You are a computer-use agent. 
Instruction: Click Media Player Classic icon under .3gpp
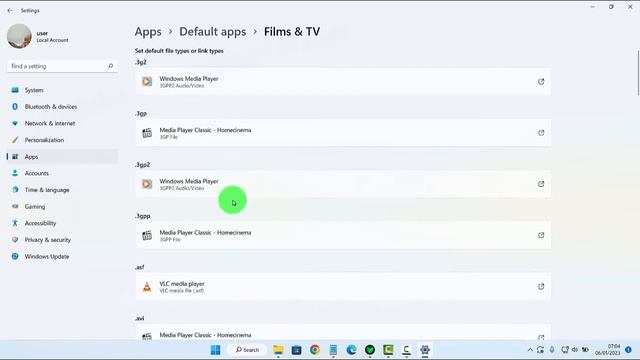pos(147,235)
